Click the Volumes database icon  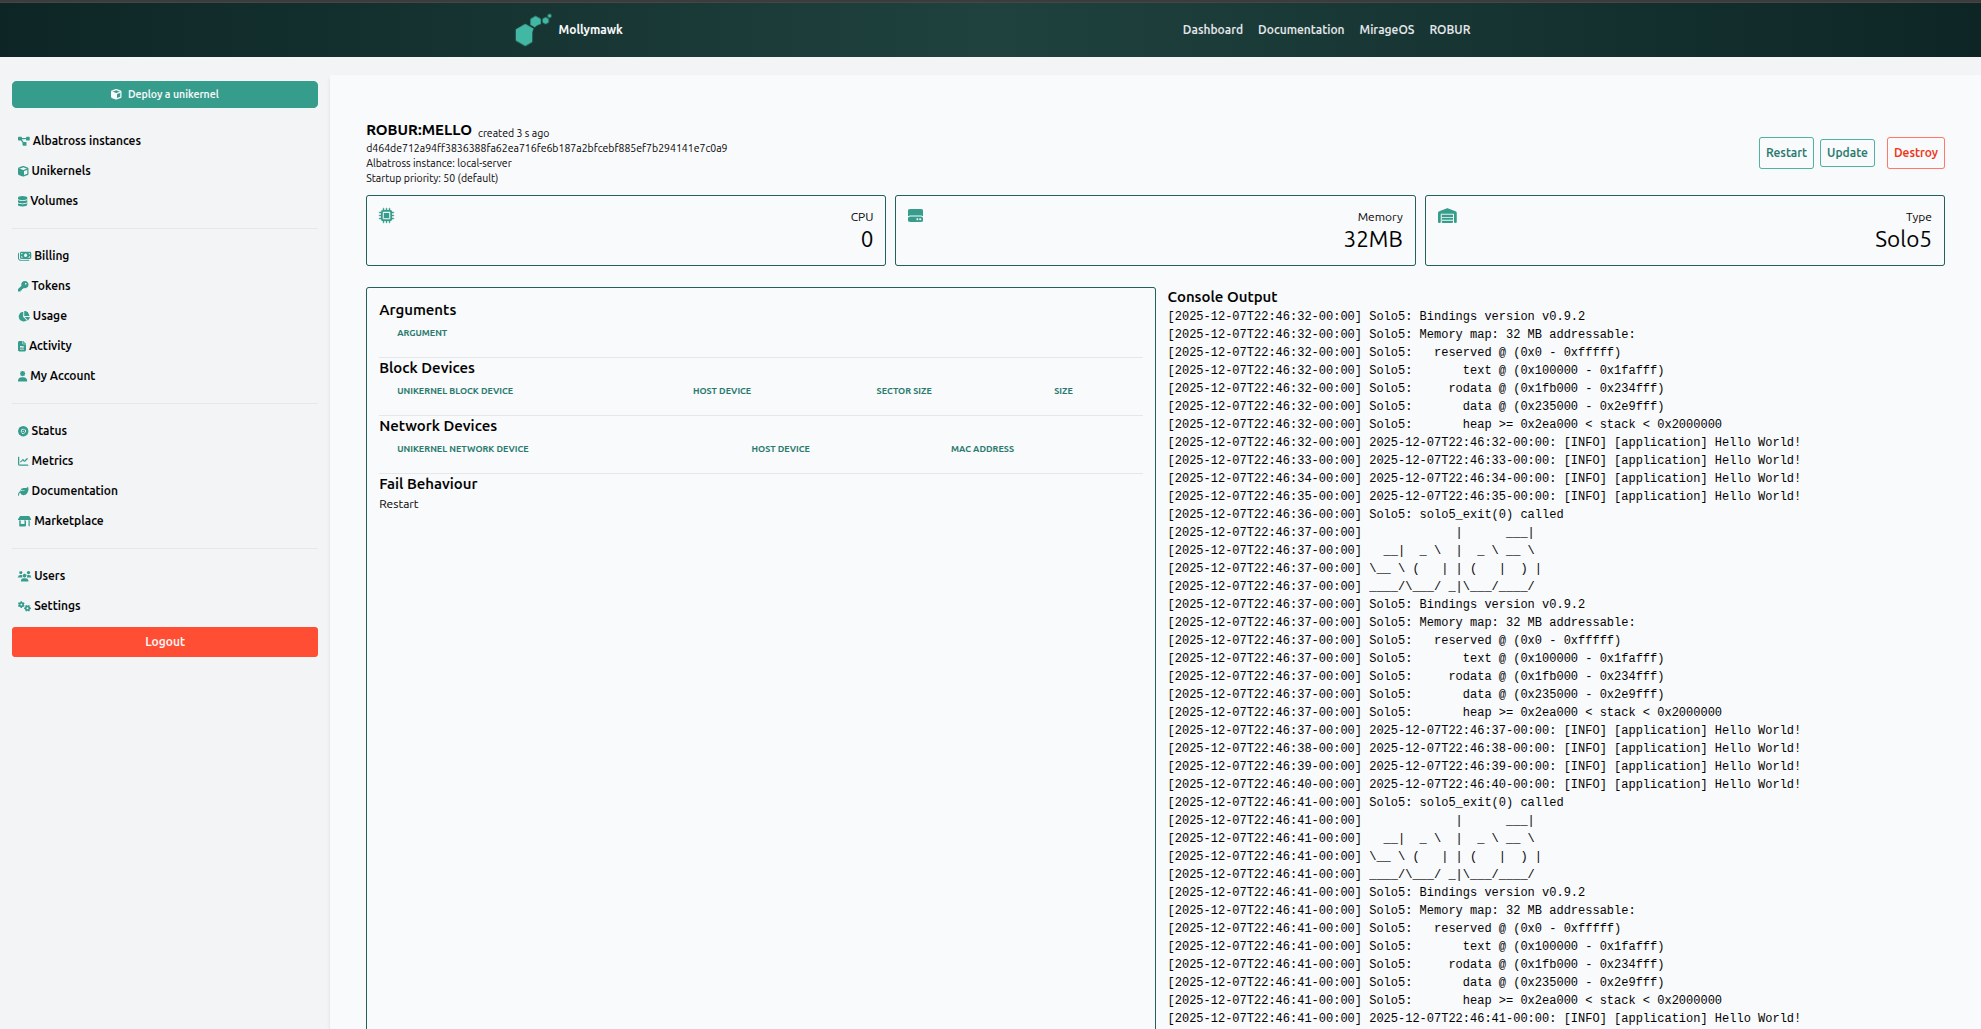(x=22, y=200)
